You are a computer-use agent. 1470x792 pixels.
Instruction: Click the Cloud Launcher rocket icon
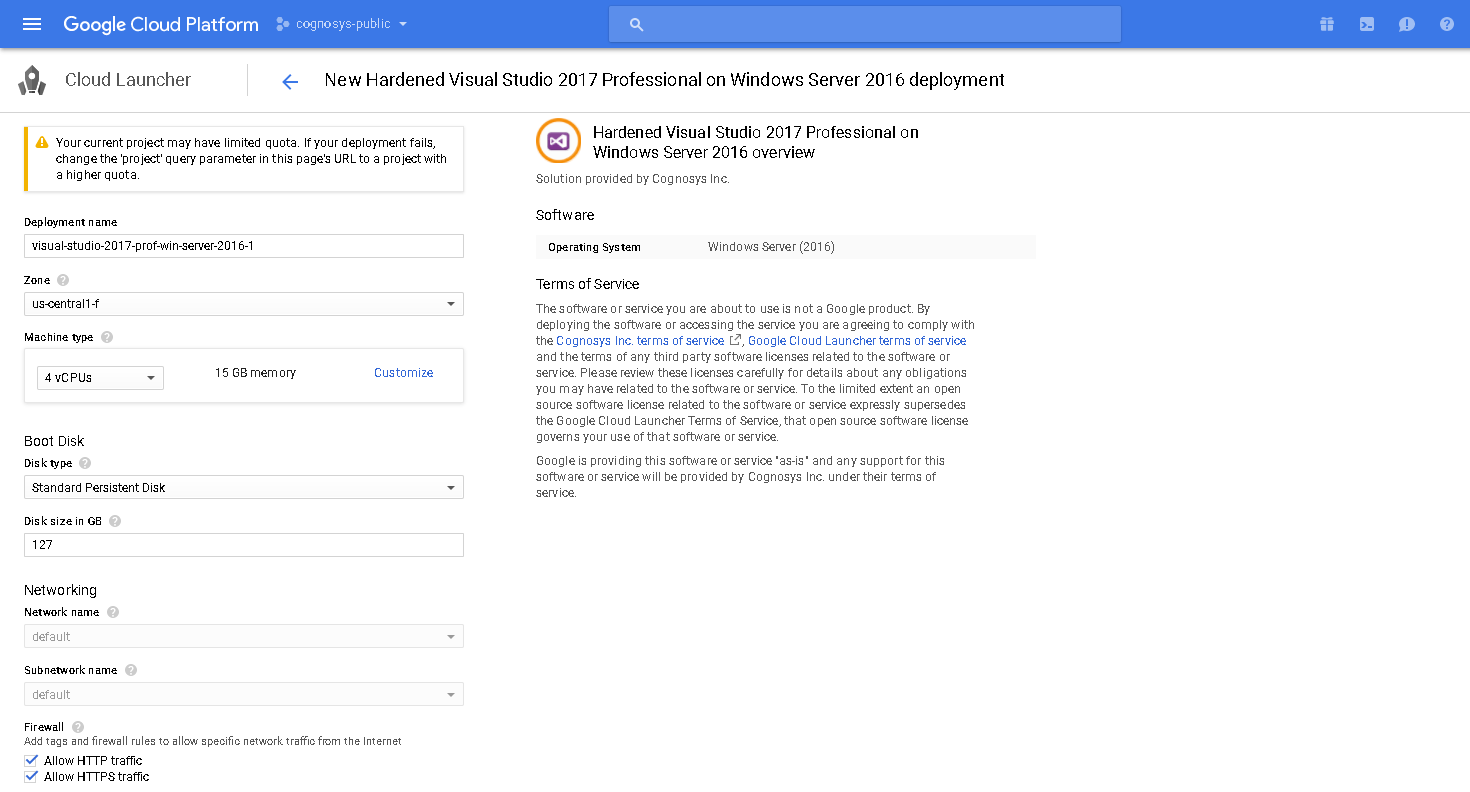click(32, 80)
